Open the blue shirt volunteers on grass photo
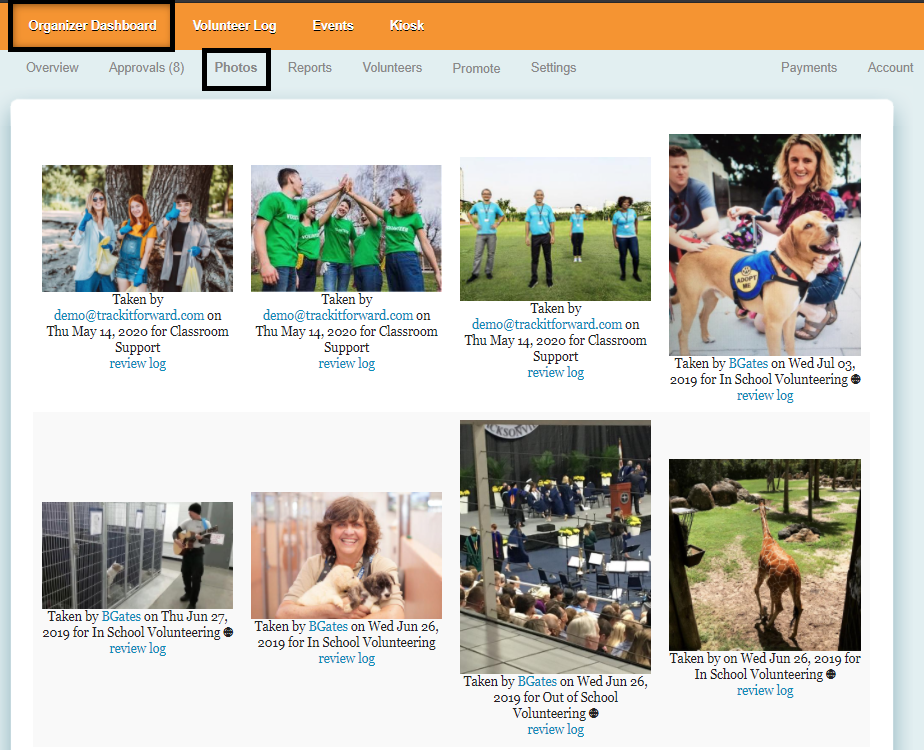Viewport: 924px width, 750px height. (555, 229)
